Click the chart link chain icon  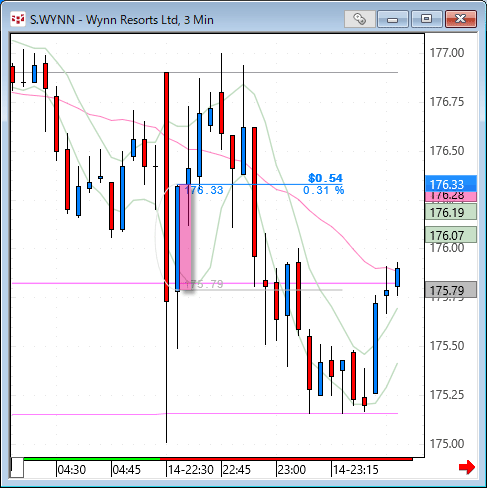360,19
